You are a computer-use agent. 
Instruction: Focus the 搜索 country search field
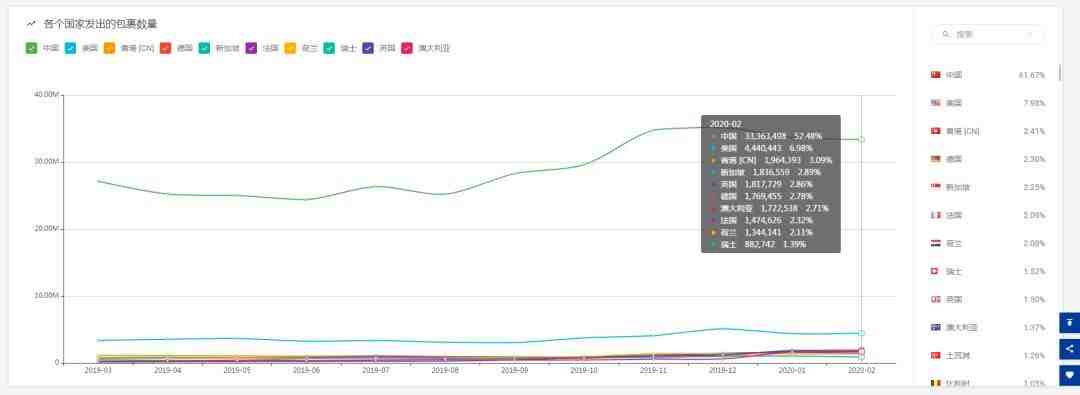pos(988,34)
